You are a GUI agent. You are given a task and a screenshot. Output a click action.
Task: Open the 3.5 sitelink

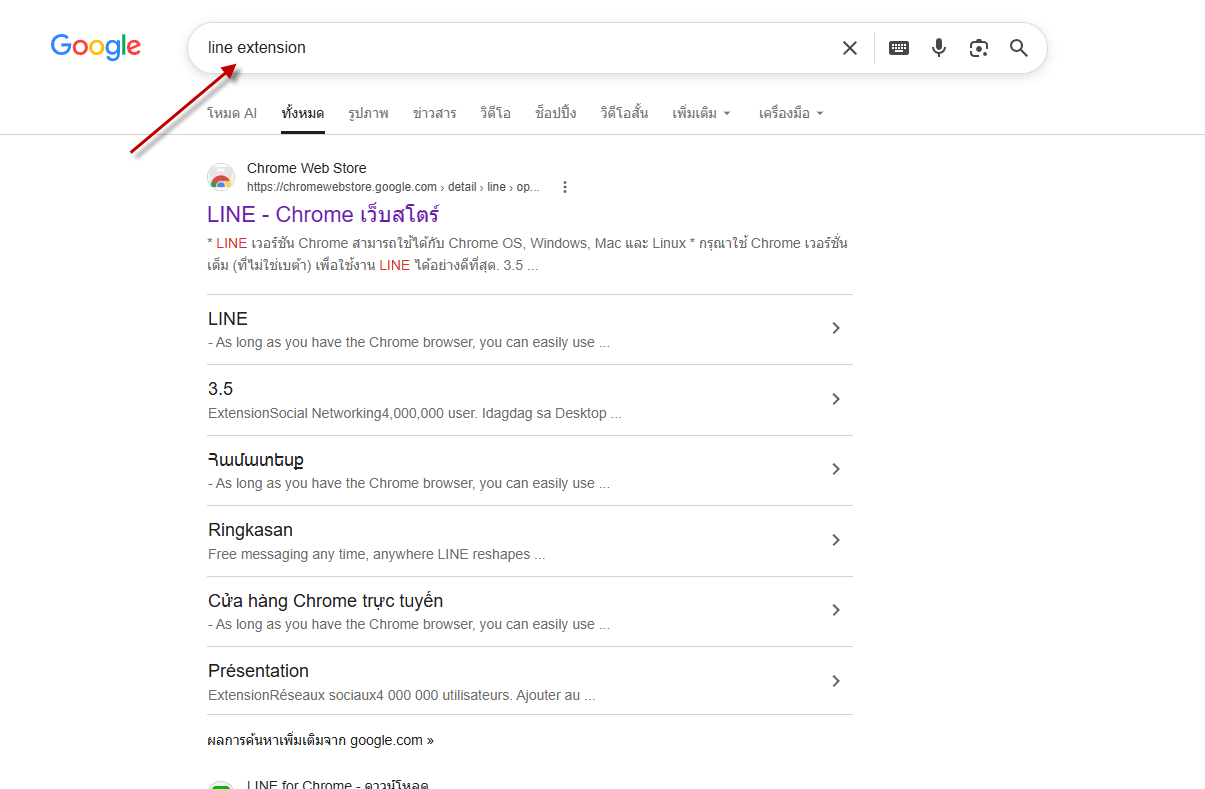click(220, 389)
